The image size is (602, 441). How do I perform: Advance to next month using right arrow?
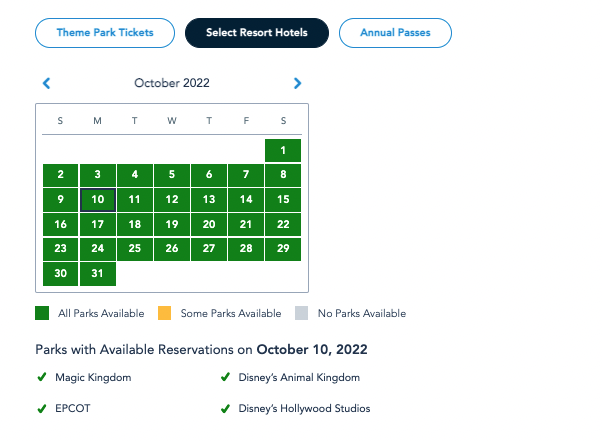[297, 84]
